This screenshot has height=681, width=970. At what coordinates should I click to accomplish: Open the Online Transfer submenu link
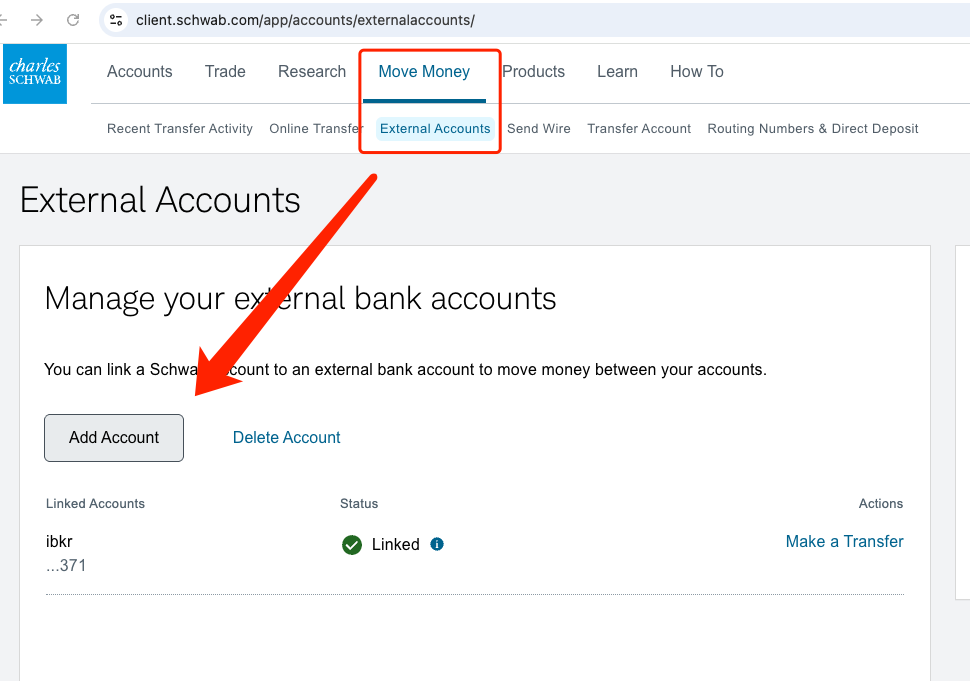point(315,129)
